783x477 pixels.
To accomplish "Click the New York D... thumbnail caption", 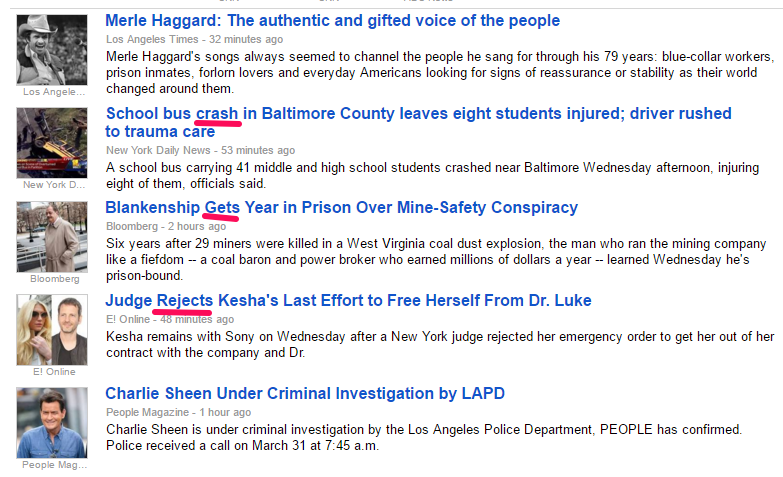I will click(52, 185).
